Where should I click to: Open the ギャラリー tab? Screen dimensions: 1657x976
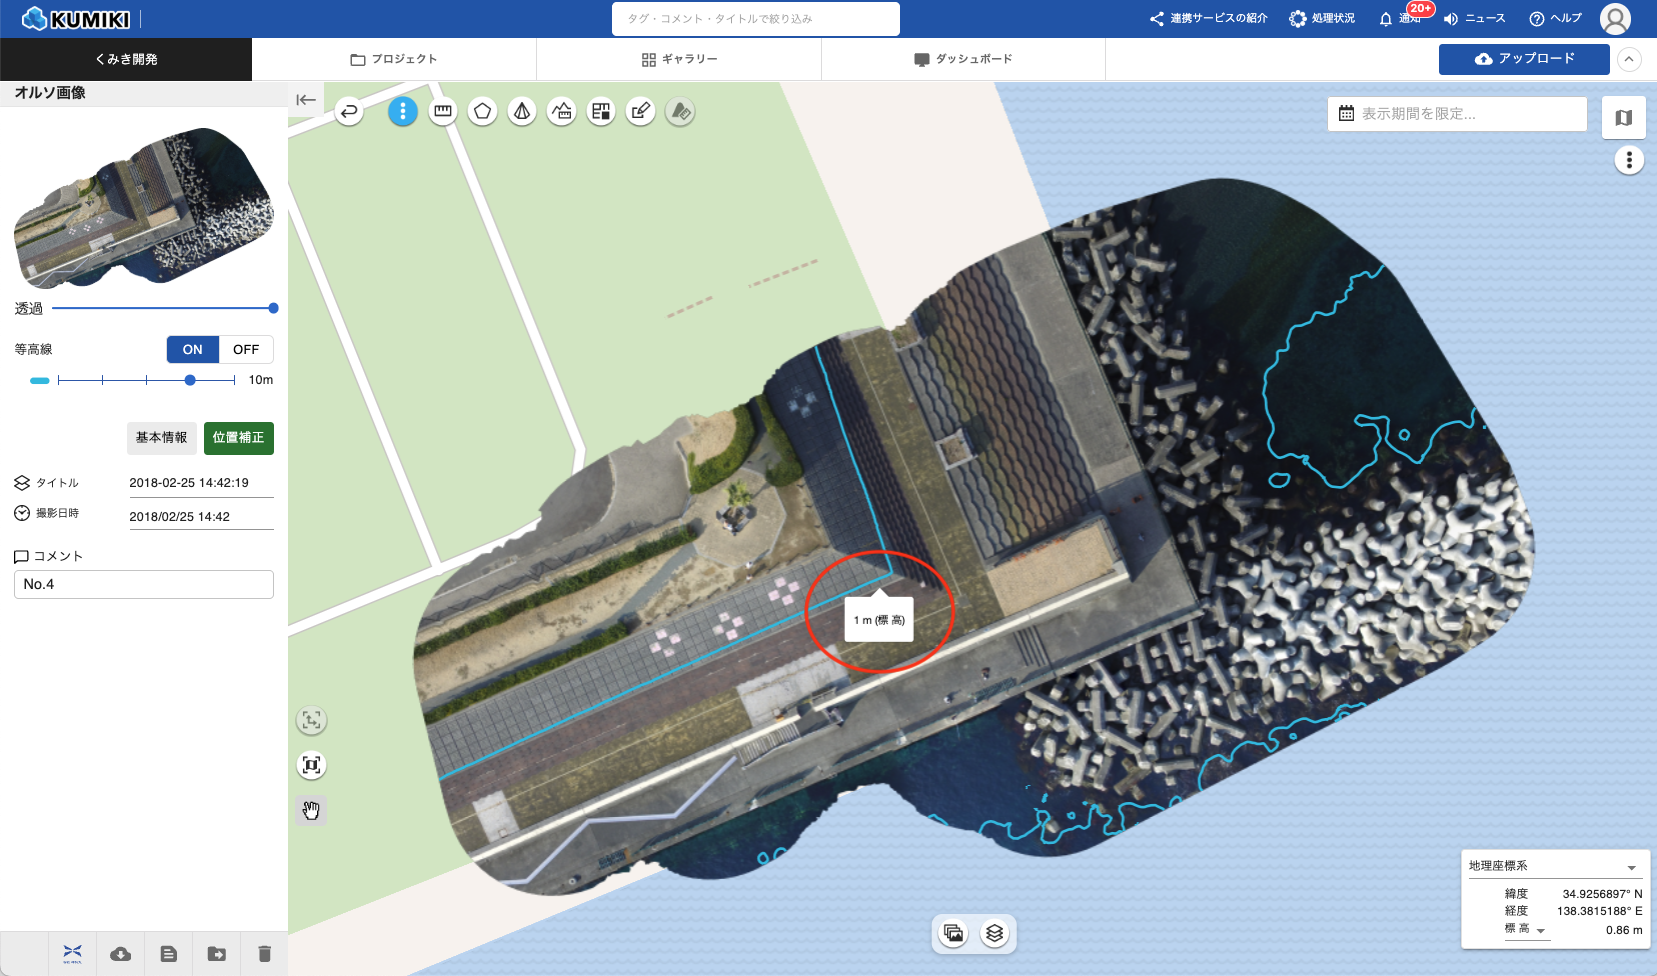(x=679, y=59)
